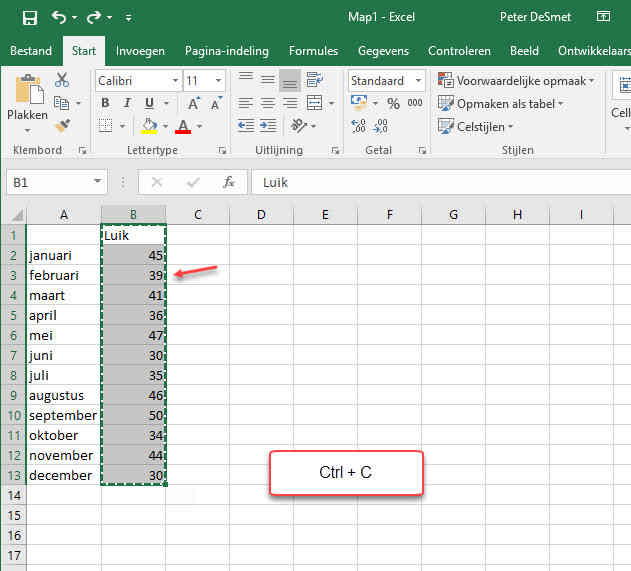631x571 pixels.
Task: Apply accounting currency format
Action: (359, 103)
